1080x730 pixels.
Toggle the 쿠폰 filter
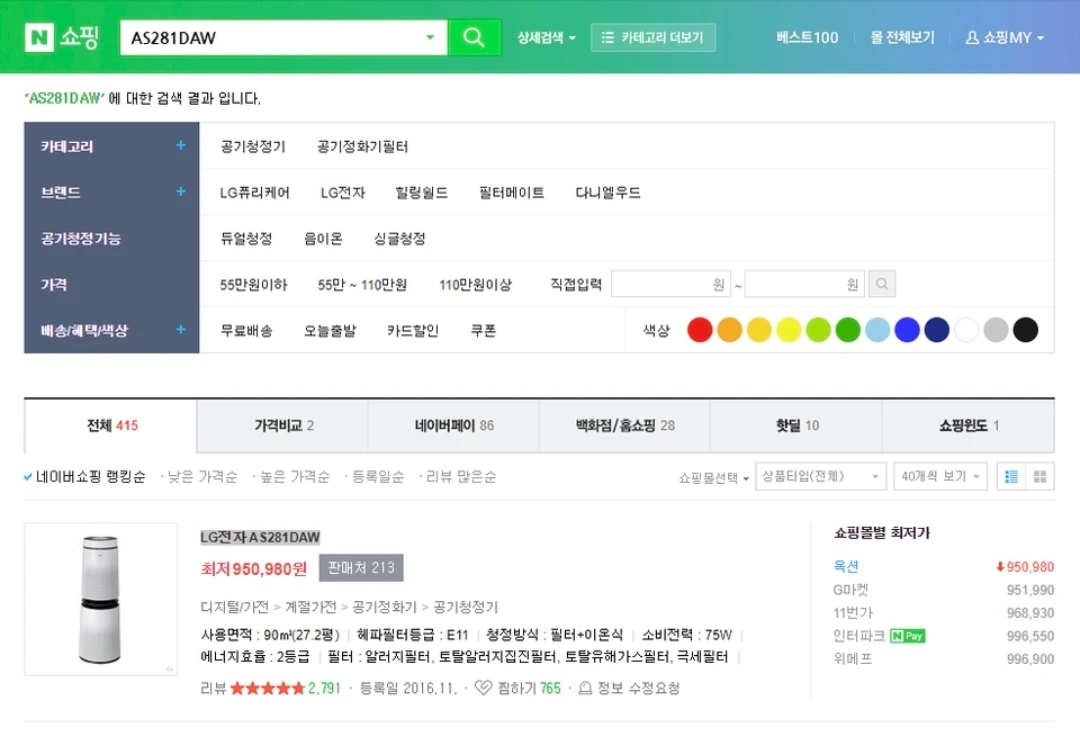click(x=483, y=331)
